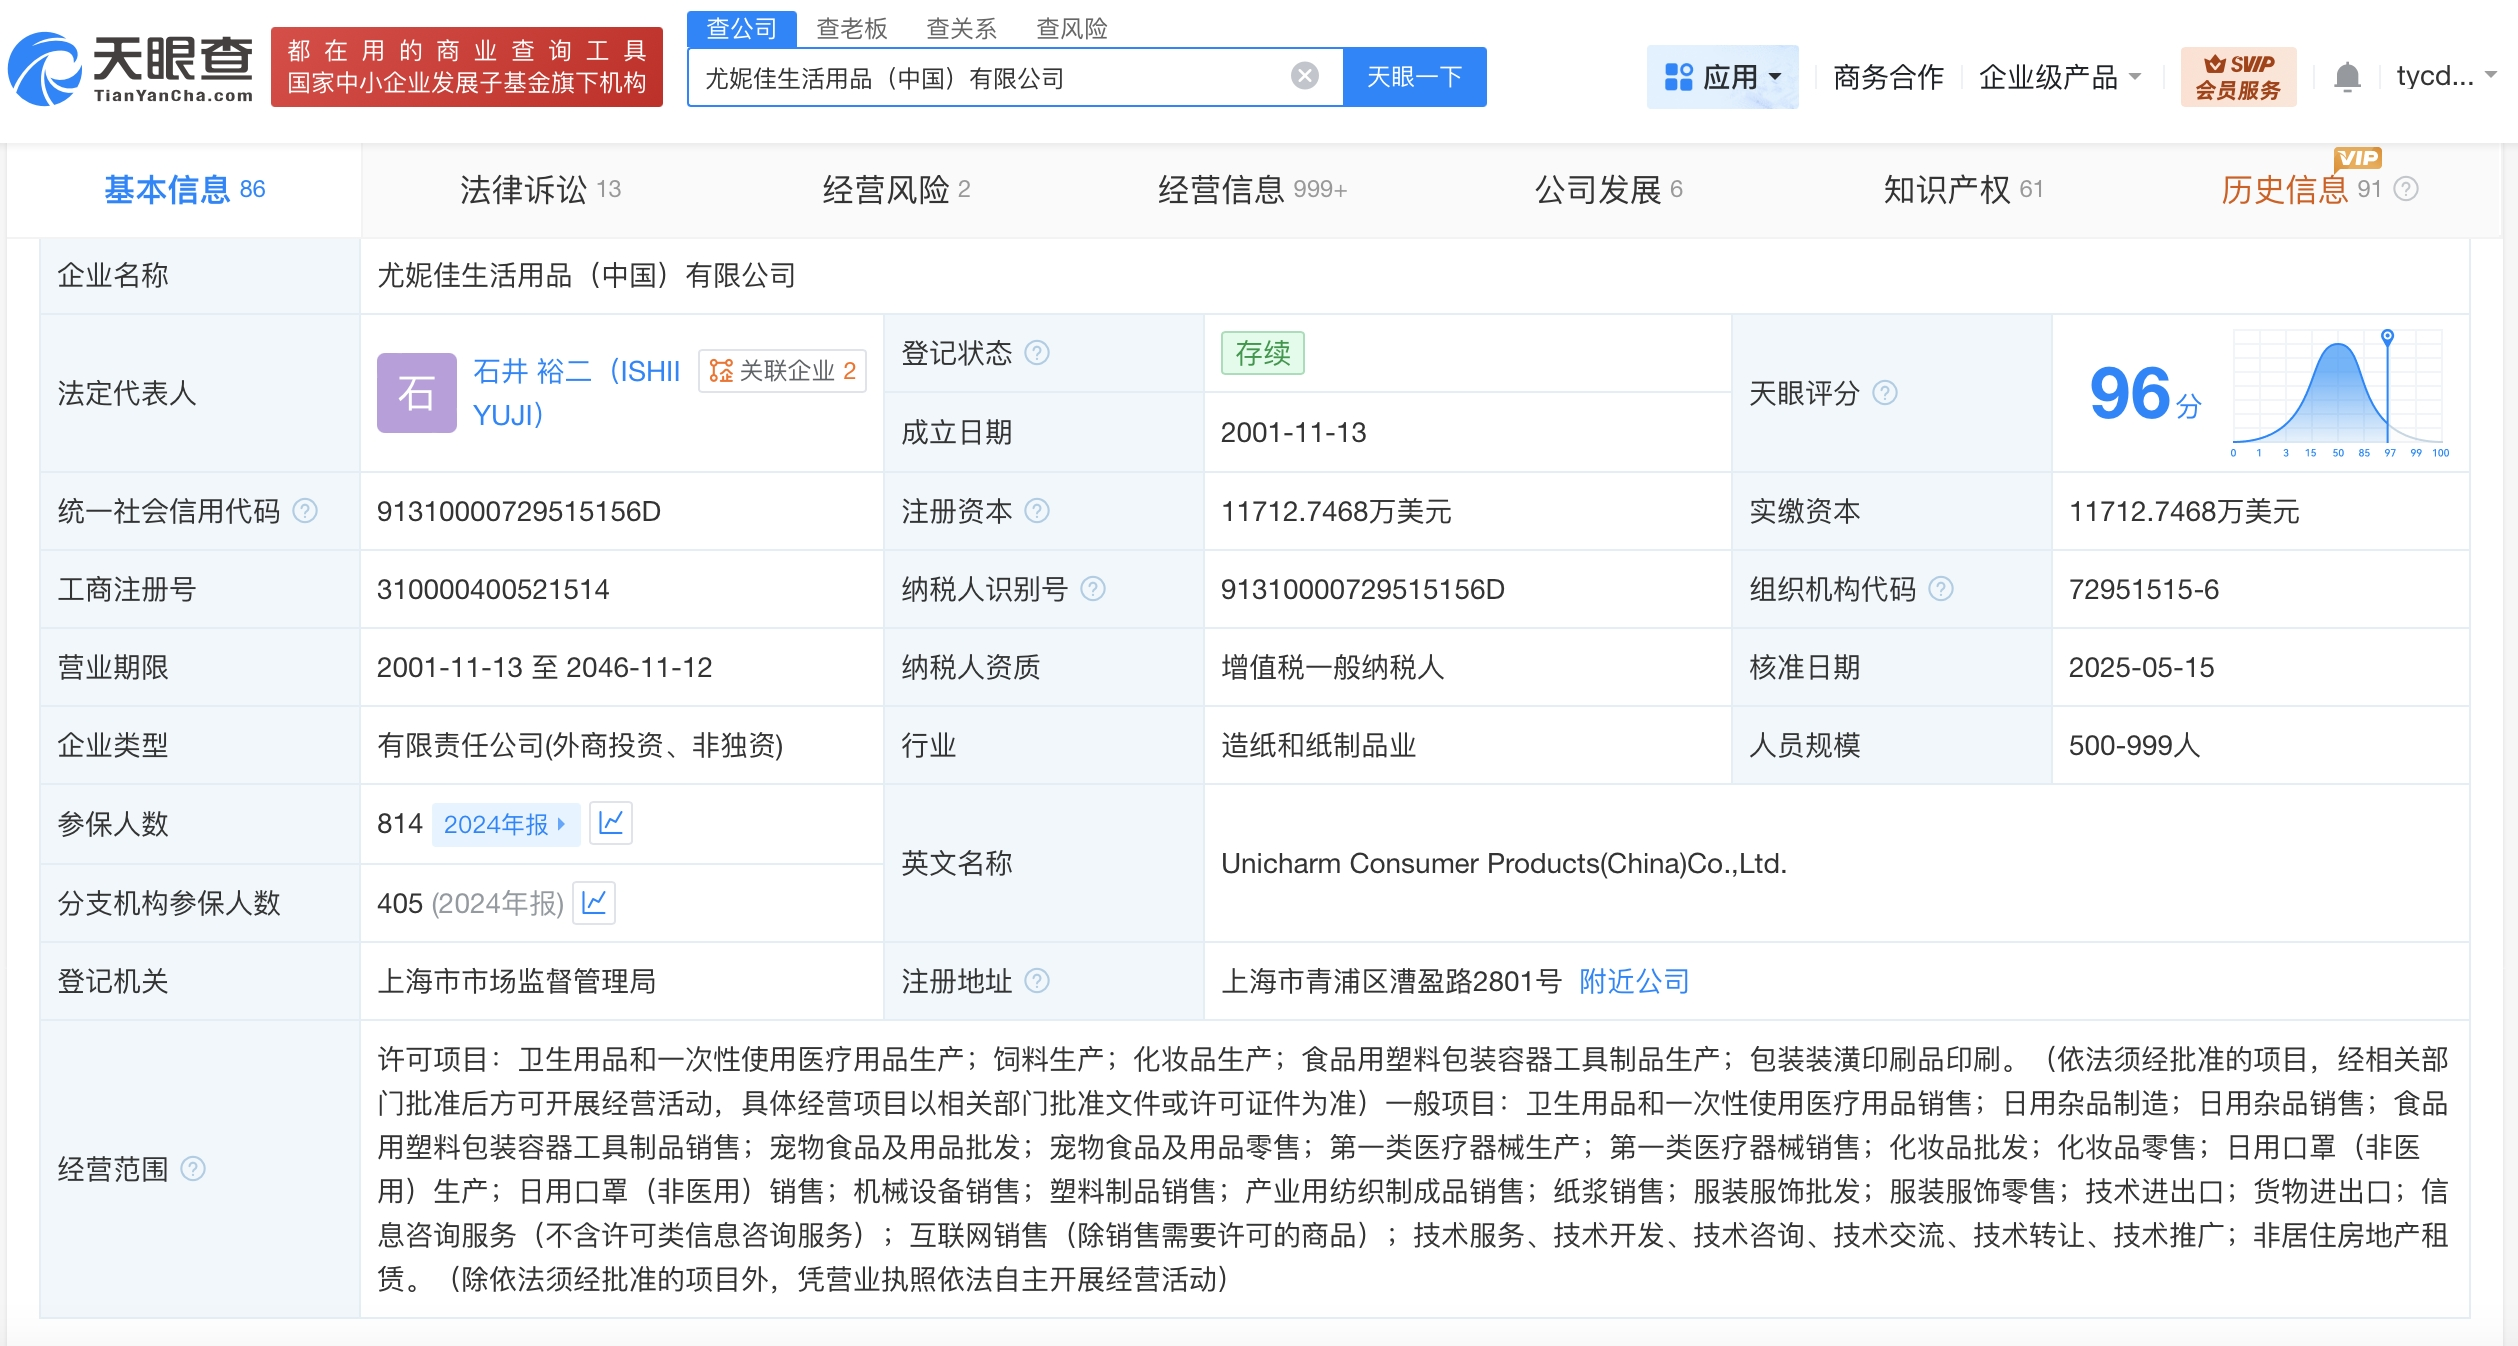Expand the 2024年报 selector
Image resolution: width=2518 pixels, height=1346 pixels.
click(x=505, y=824)
